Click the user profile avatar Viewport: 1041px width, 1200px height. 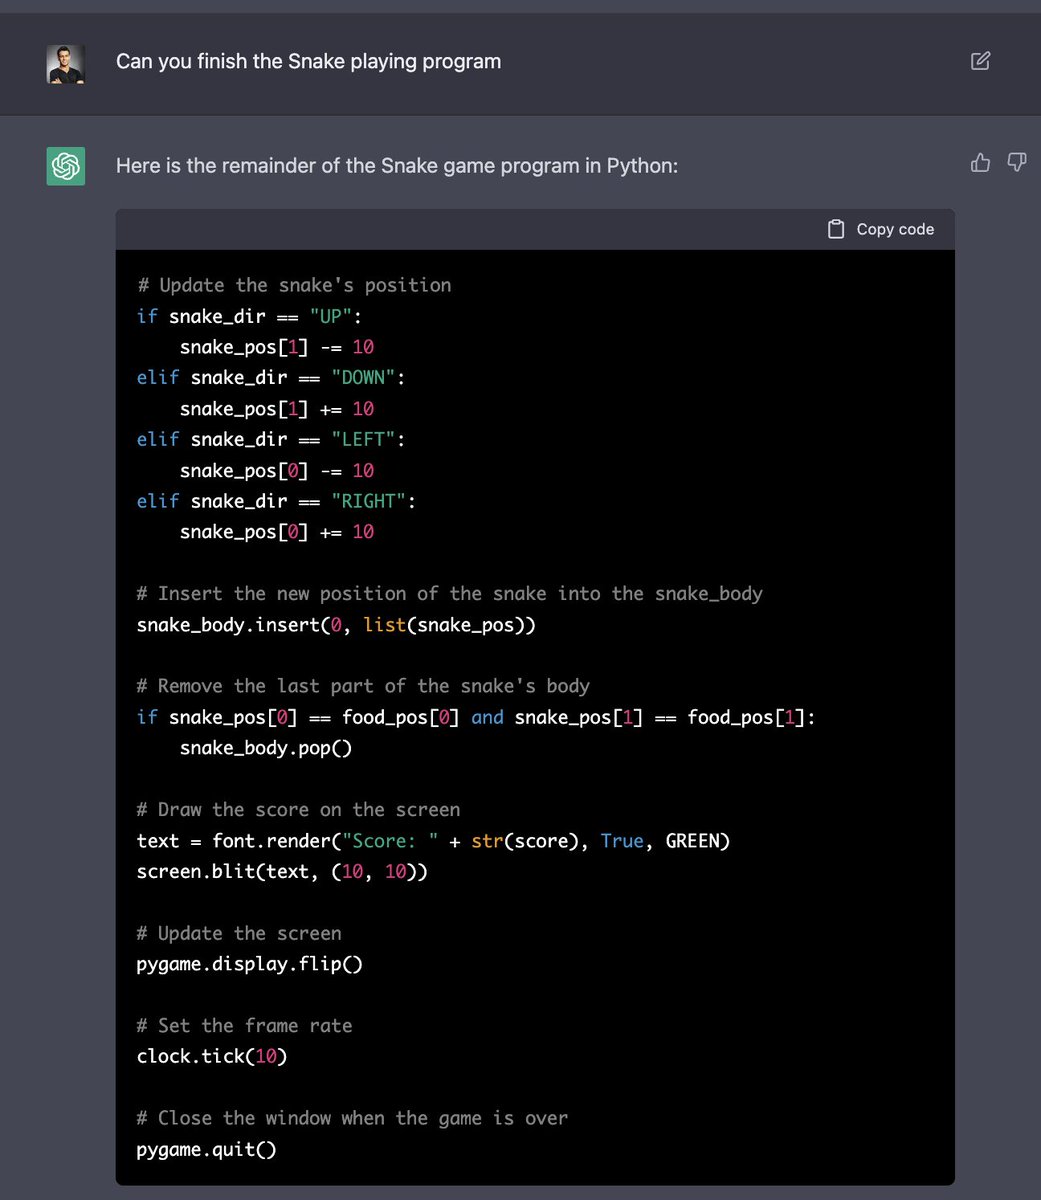click(65, 61)
